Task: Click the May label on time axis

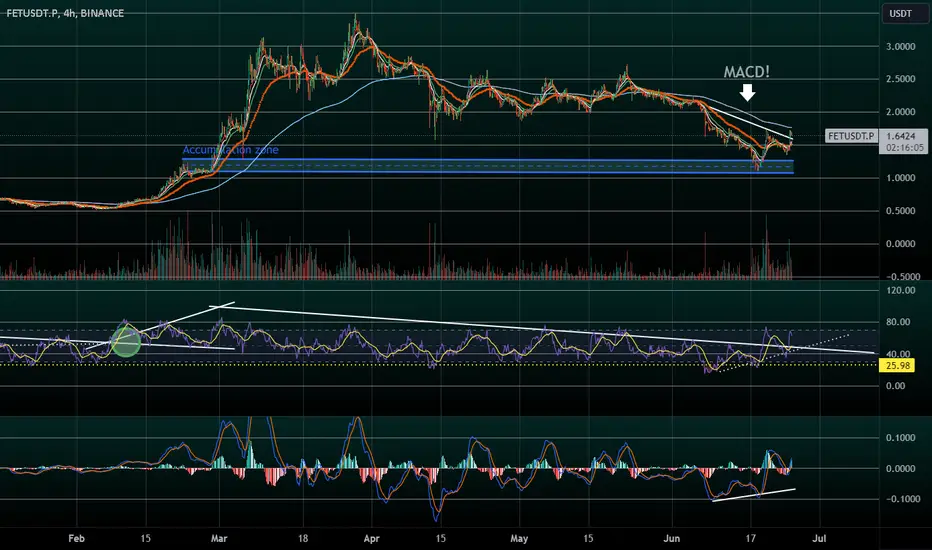Action: (519, 539)
